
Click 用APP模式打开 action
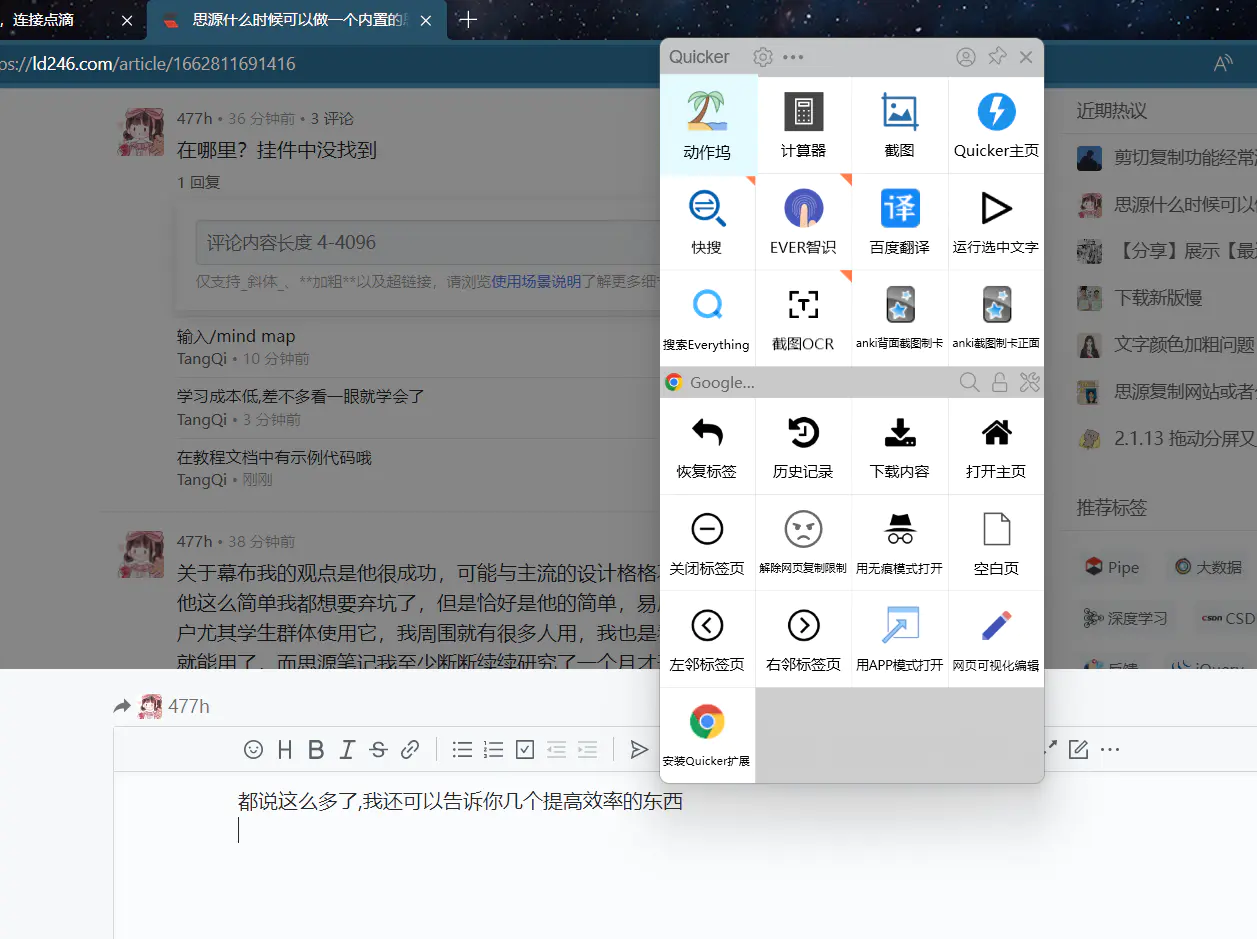click(900, 639)
